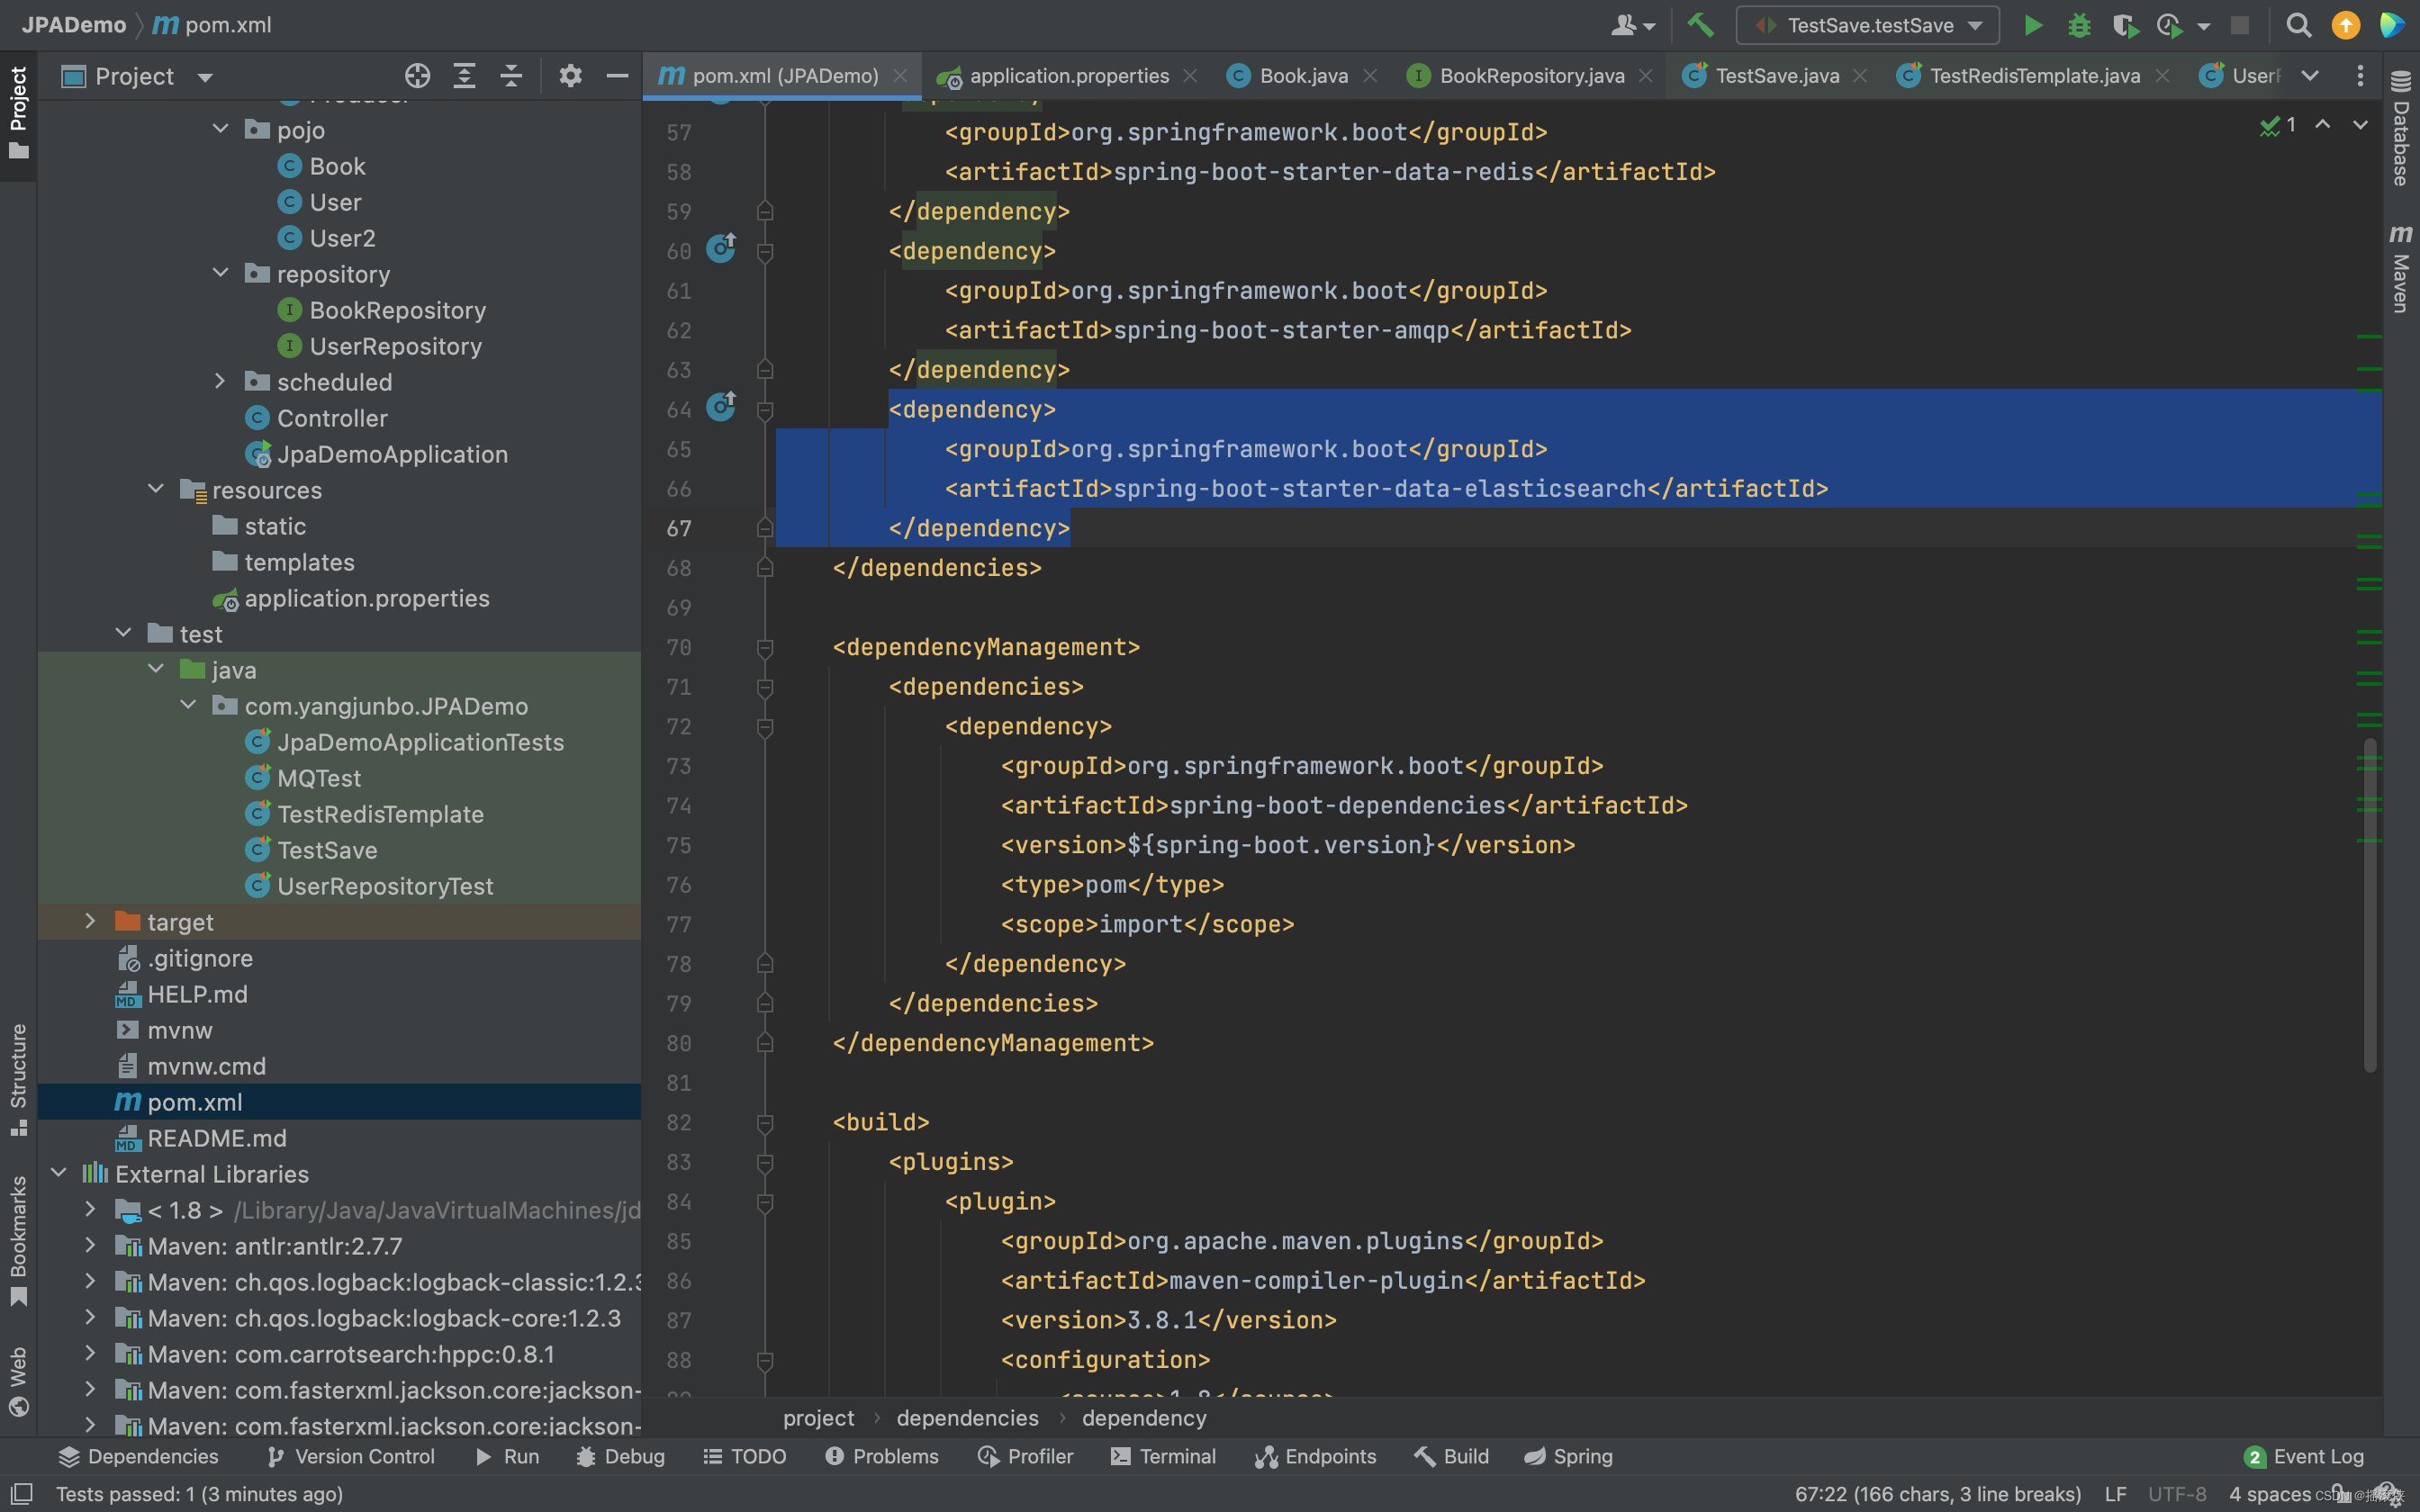Show hidden editor tabs dropdown arrow
The image size is (2420, 1512).
2310,76
